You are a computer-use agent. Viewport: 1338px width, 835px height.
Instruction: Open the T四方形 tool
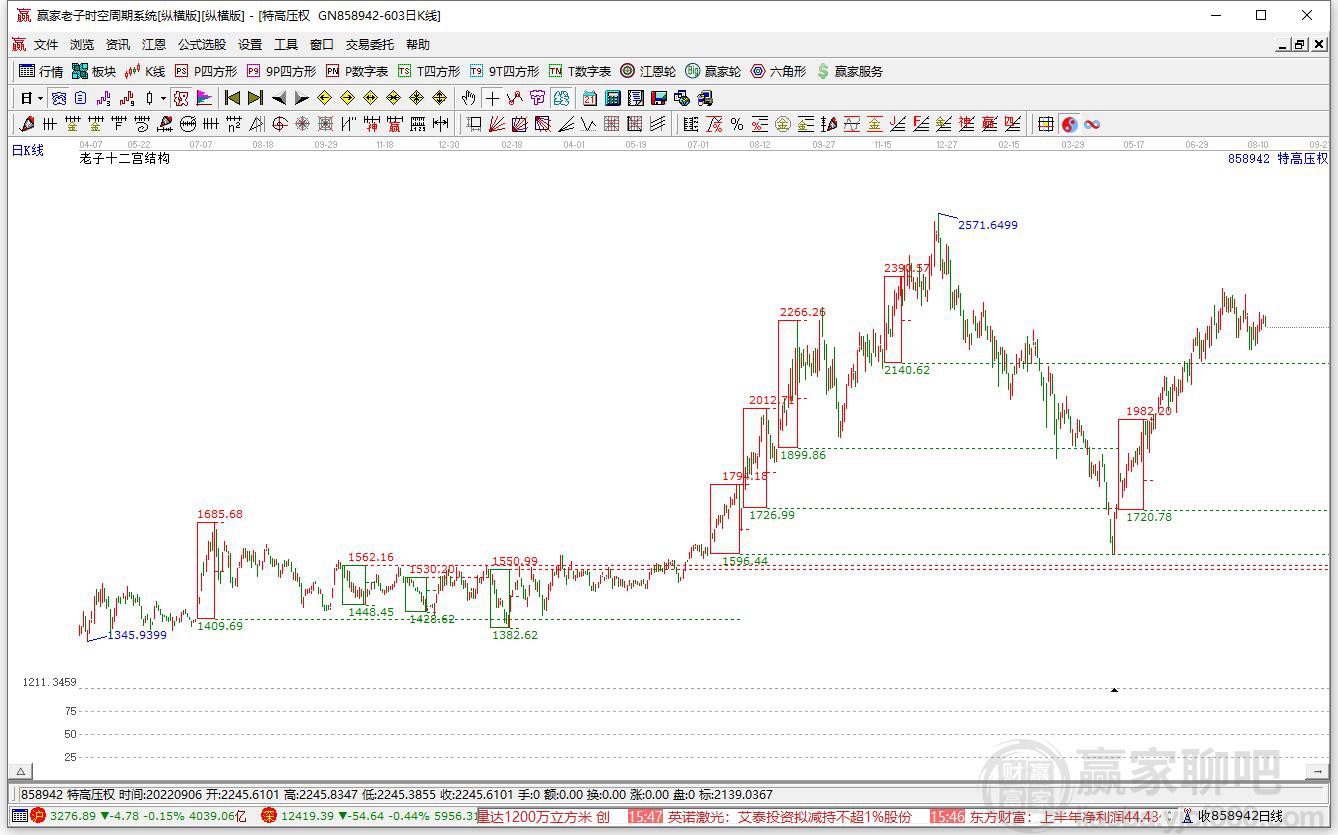pyautogui.click(x=429, y=71)
